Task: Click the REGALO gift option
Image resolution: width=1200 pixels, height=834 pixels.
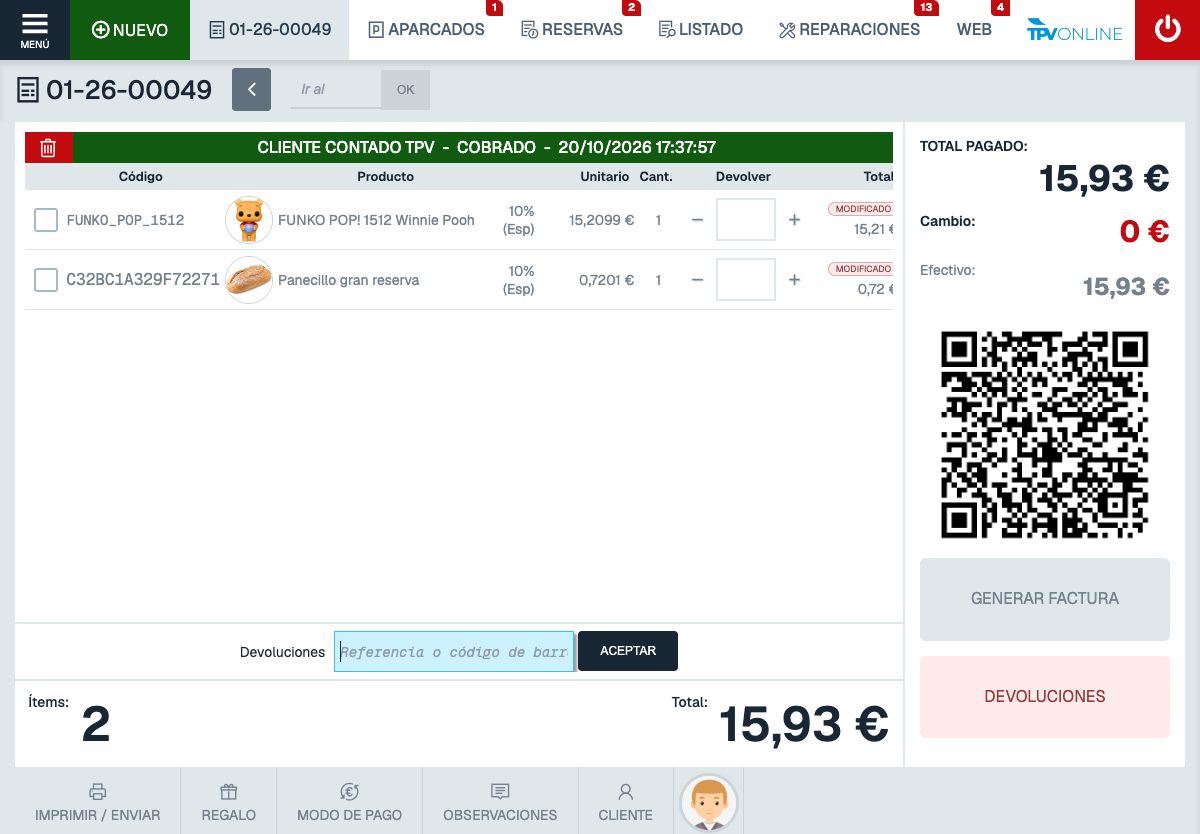Action: tap(229, 803)
